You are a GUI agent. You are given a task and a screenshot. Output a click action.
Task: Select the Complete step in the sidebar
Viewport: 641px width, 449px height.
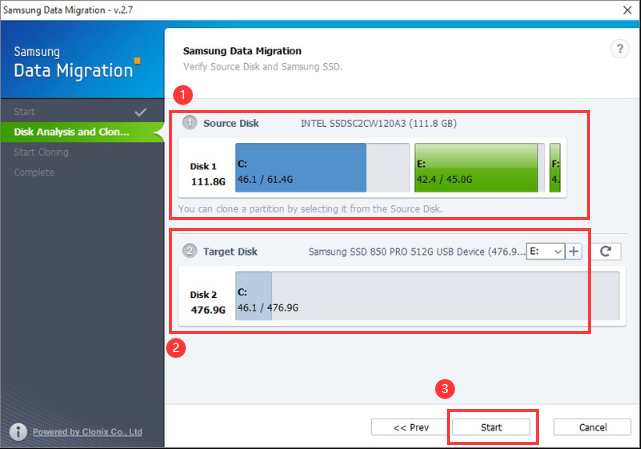[35, 172]
